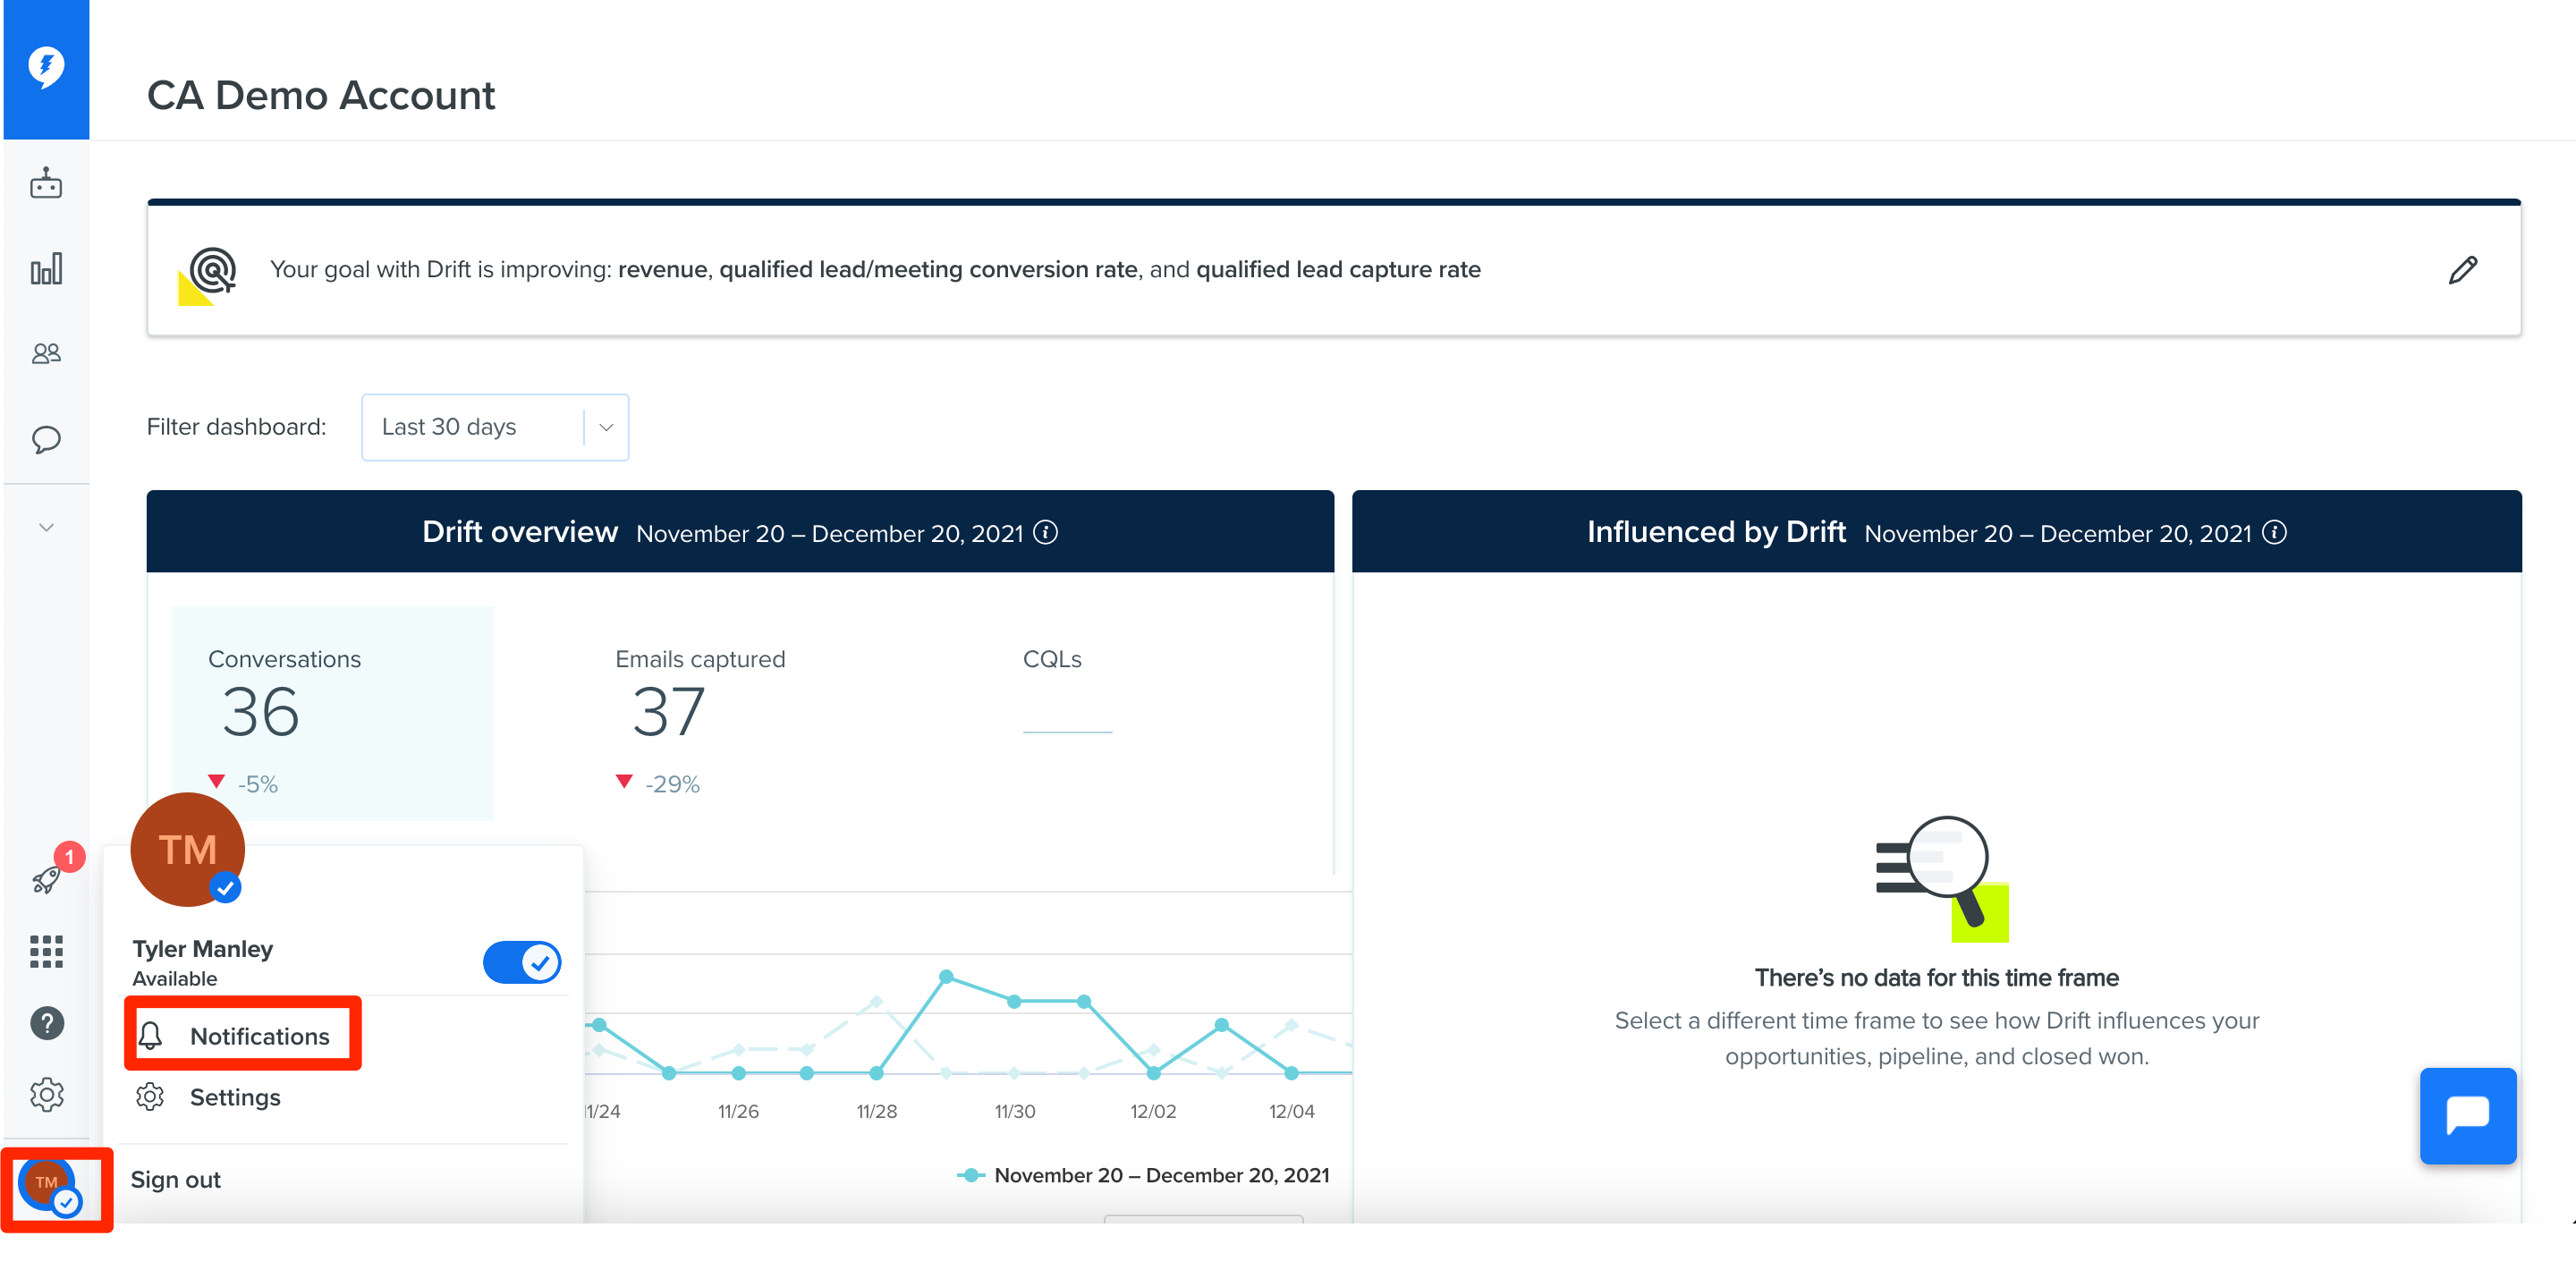Select the Conversations 36 metric card
Viewport: 2576px width, 1270px height.
point(332,713)
